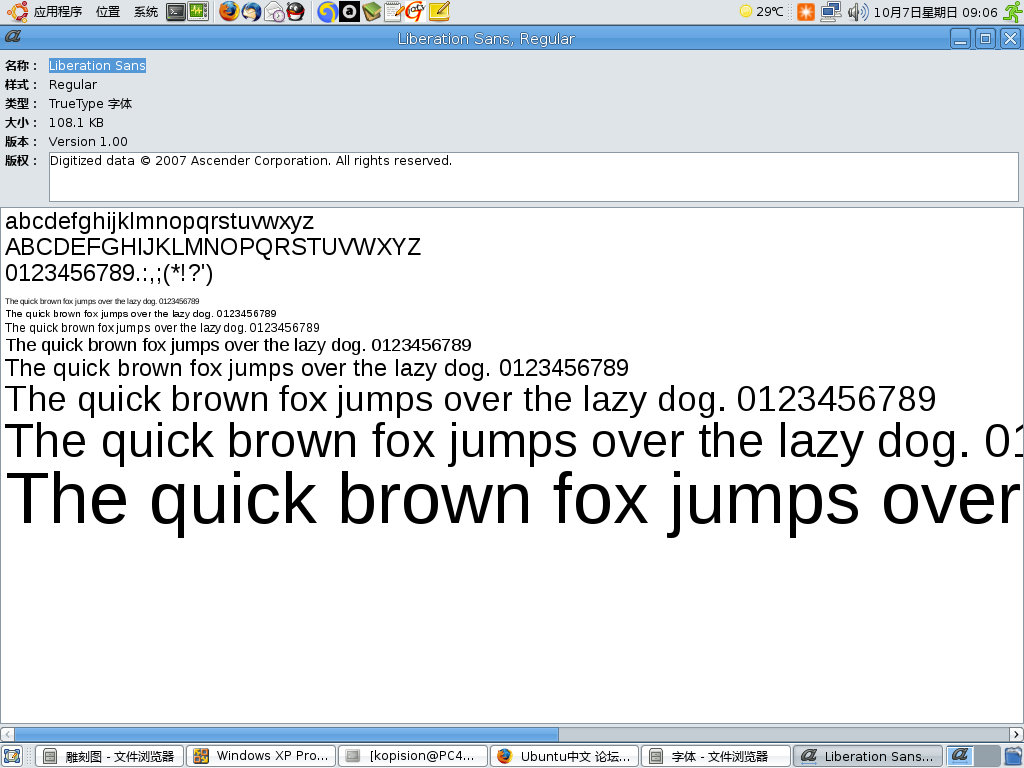The image size is (1024, 768).
Task: Click the font viewer window menu icon
Action: point(12,37)
